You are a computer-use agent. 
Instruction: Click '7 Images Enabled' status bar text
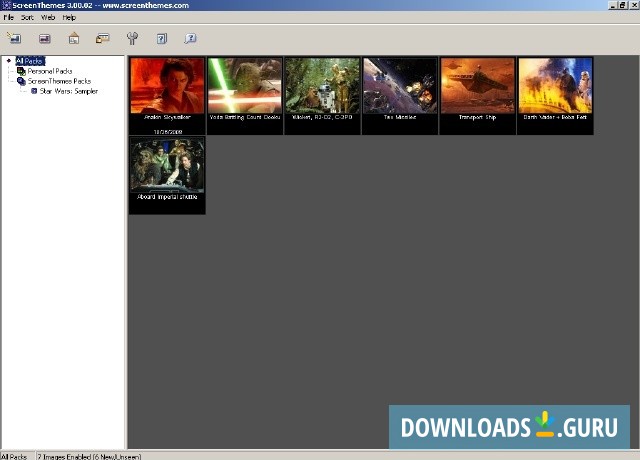[x=89, y=456]
